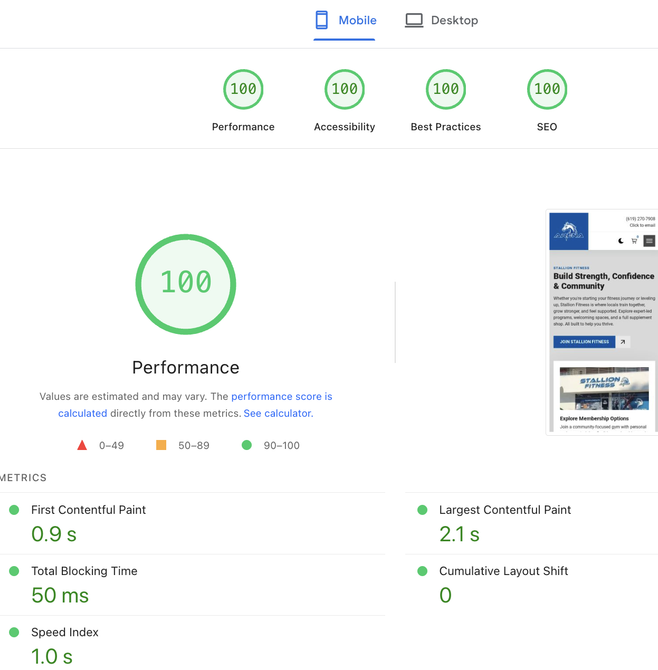Click the Performance score gauge at top
This screenshot has width=658, height=670.
coord(243,90)
